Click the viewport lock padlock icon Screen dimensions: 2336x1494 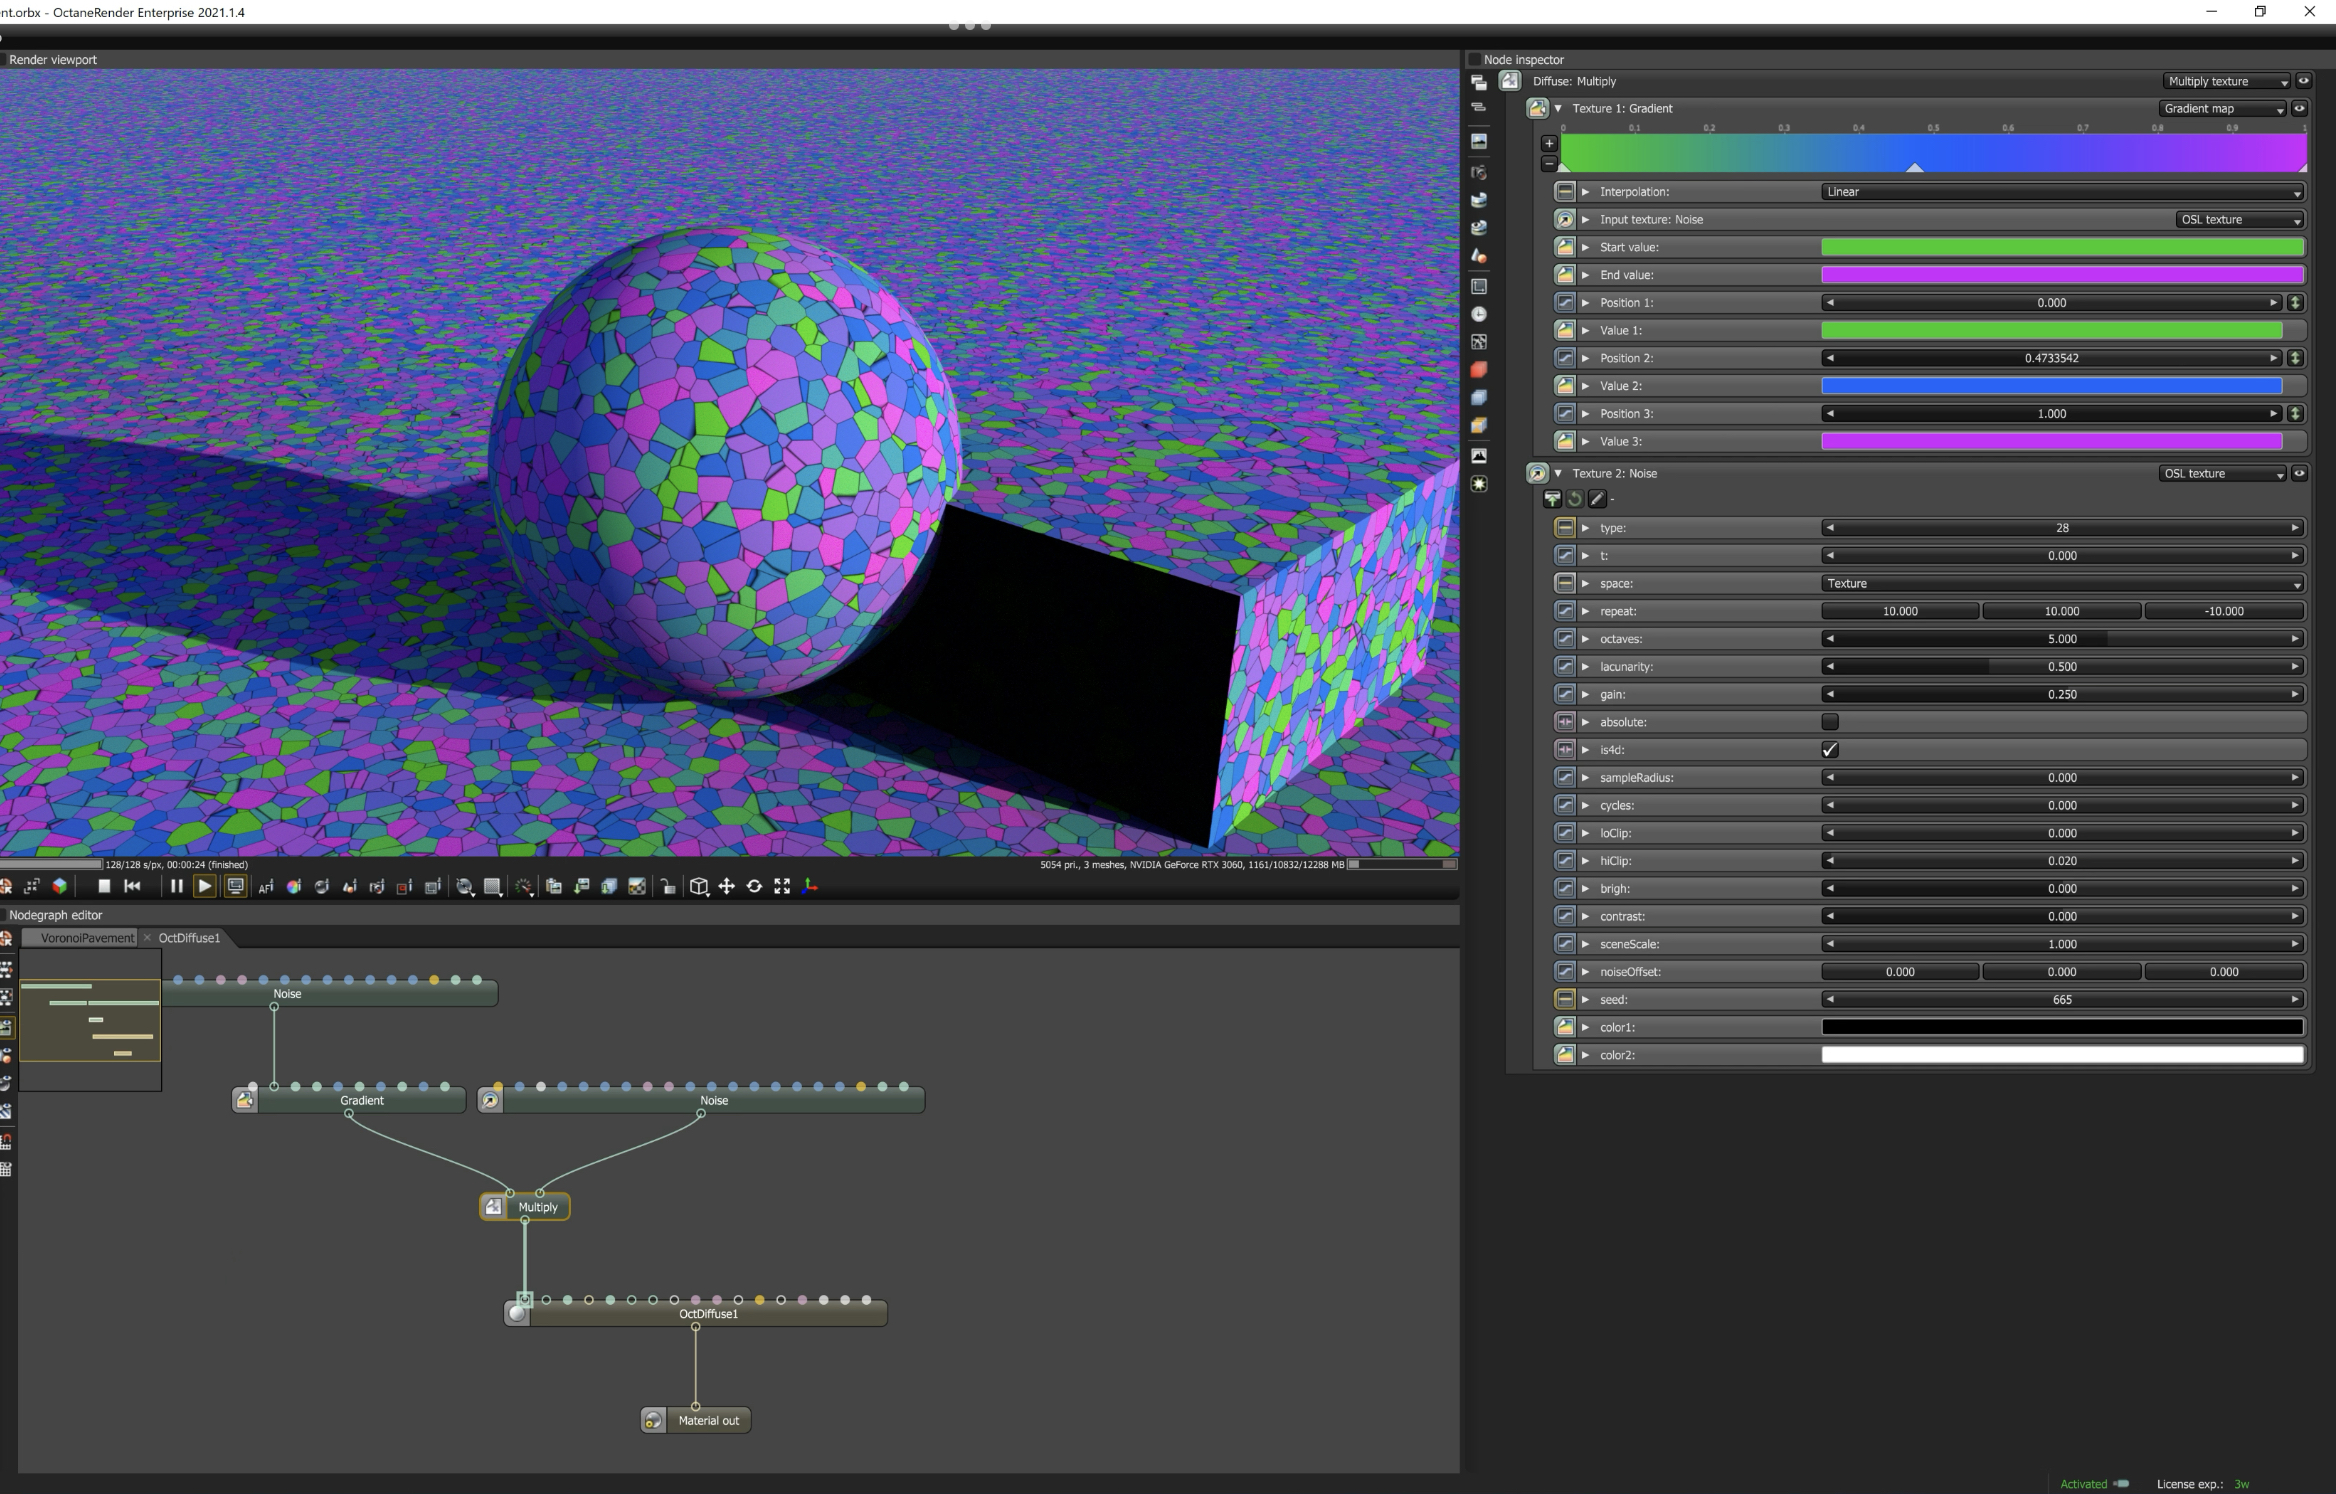coord(668,887)
